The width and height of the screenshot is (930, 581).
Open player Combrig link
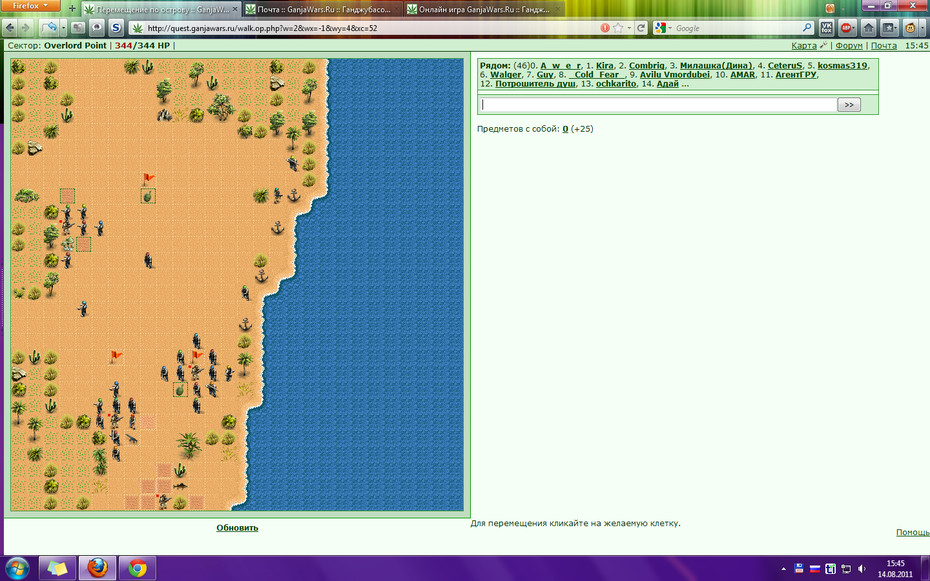[x=646, y=66]
